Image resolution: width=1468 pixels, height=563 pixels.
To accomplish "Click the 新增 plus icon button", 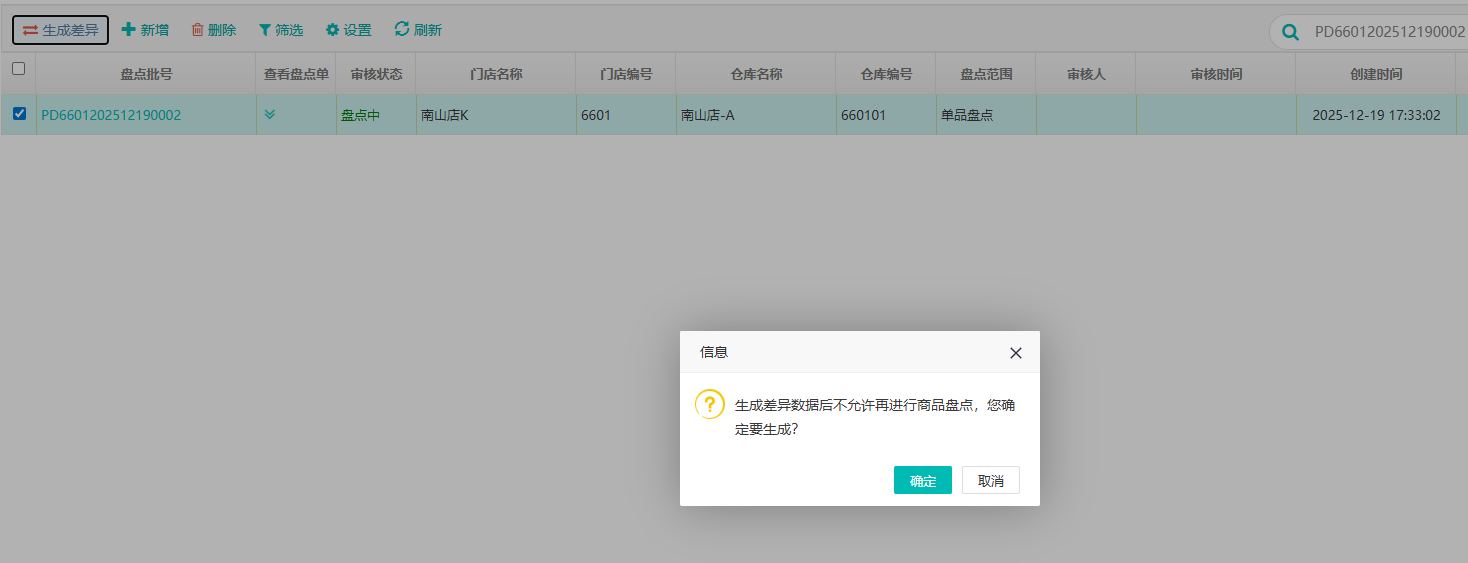I will [x=145, y=30].
